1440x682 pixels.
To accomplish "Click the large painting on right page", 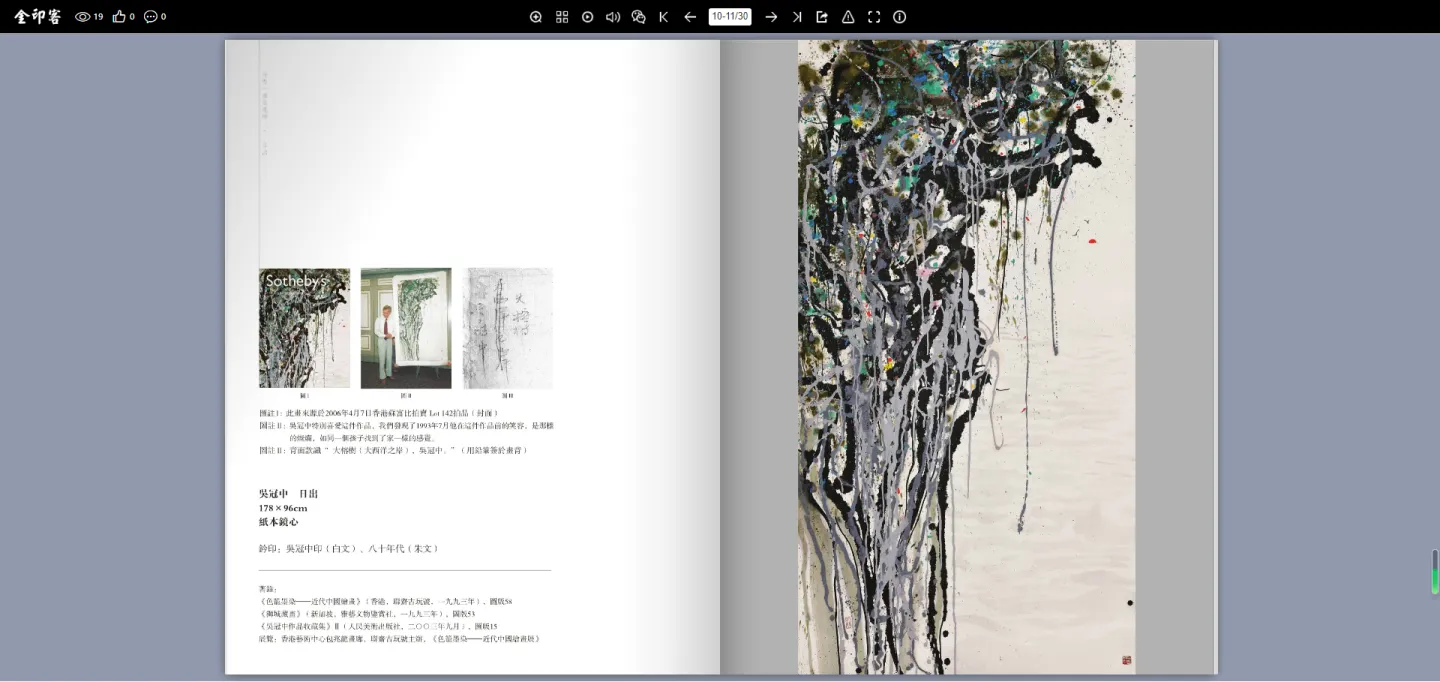I will (966, 357).
